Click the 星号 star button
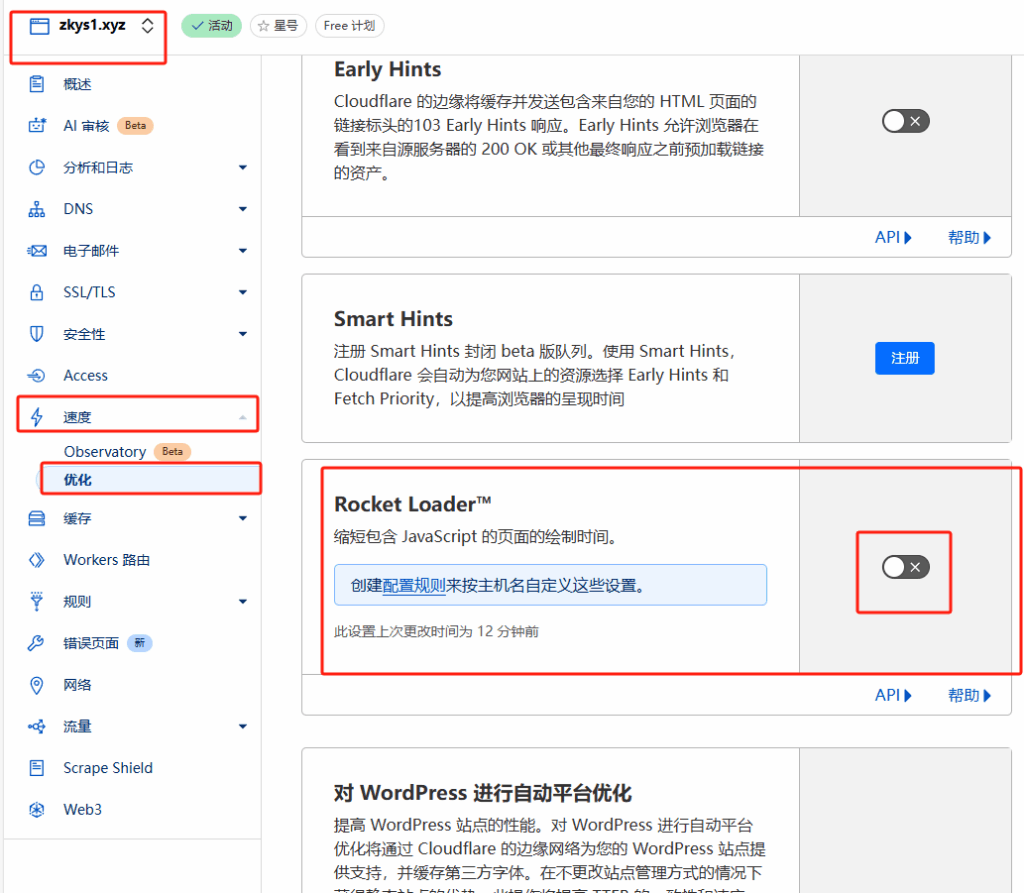 [278, 26]
